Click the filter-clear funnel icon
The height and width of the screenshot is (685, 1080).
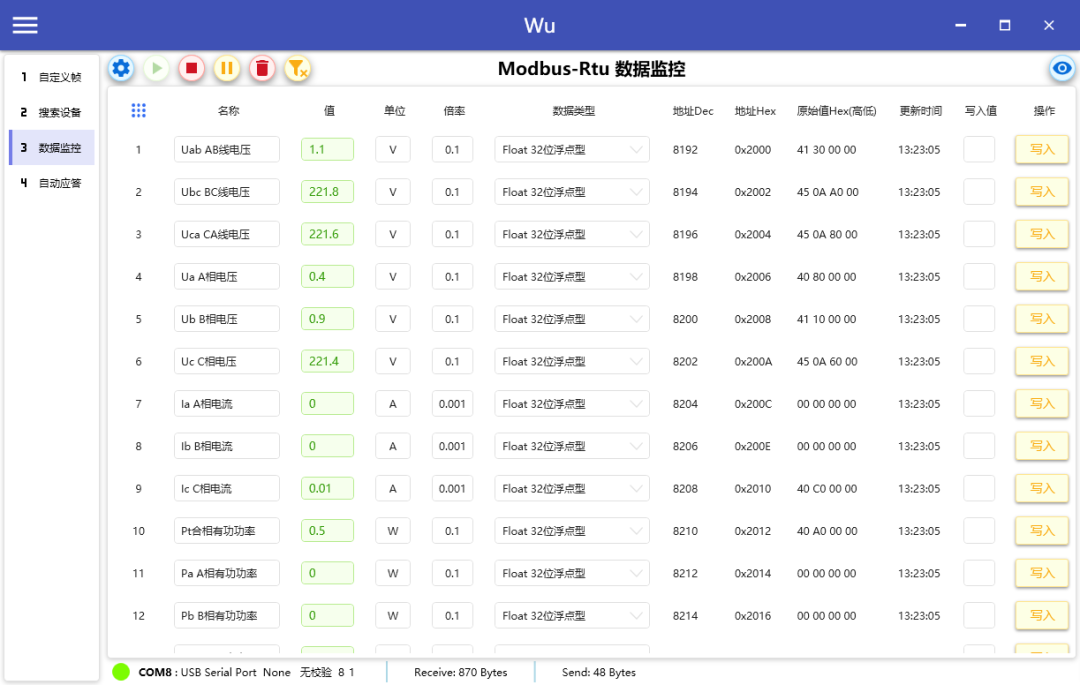(x=296, y=68)
